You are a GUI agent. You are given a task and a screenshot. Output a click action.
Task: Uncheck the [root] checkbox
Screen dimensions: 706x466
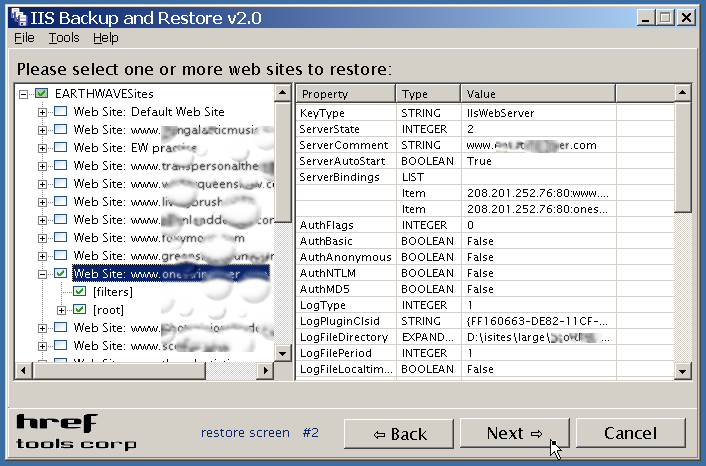click(x=80, y=309)
